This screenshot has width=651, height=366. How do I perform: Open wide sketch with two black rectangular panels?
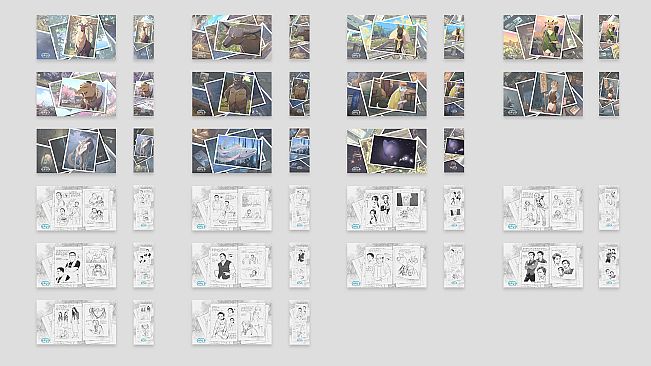pos(387,208)
